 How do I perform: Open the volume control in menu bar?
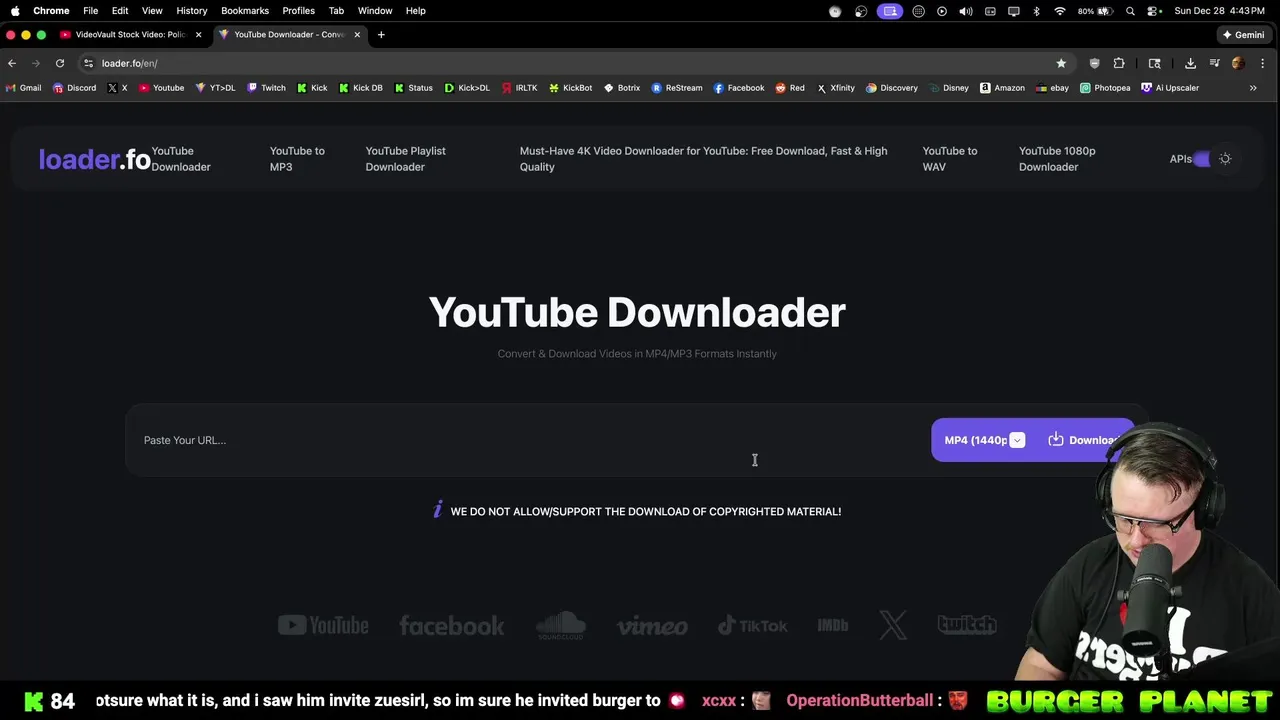click(966, 11)
